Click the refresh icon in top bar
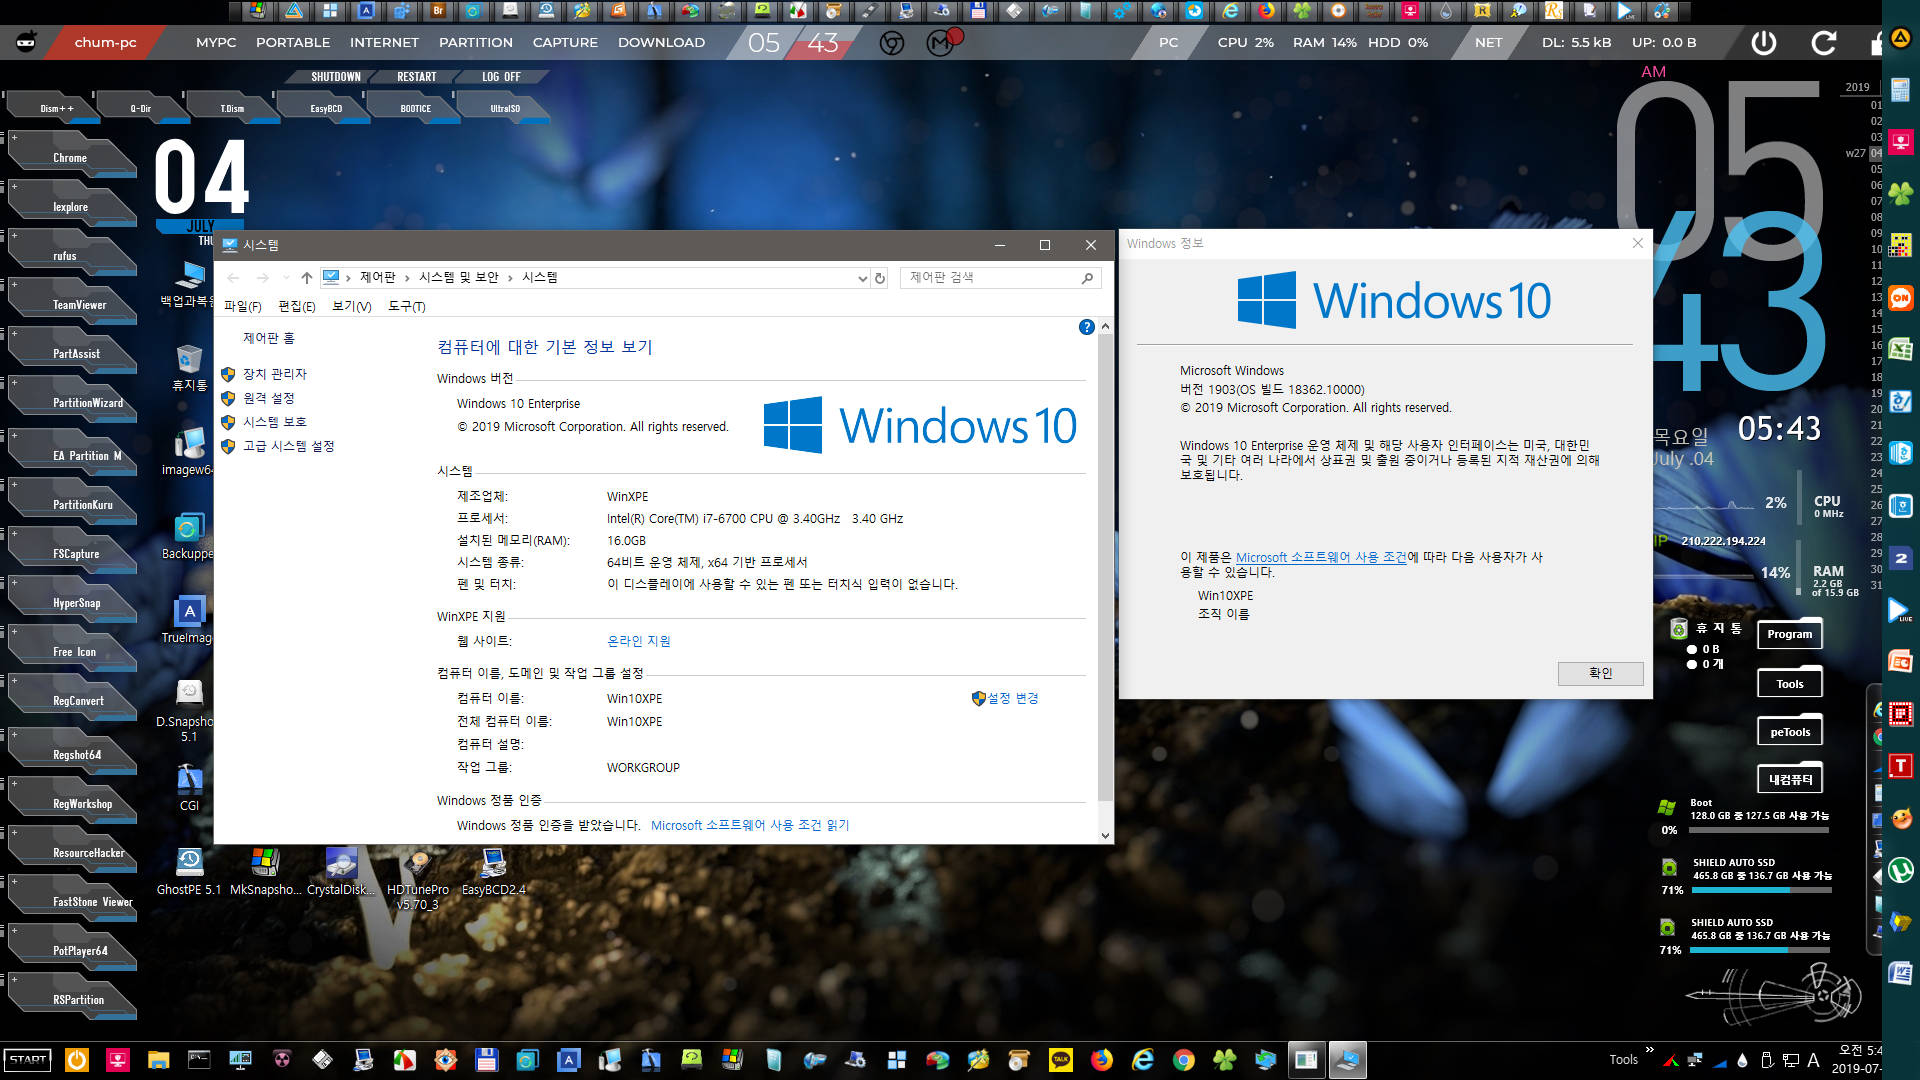This screenshot has height=1080, width=1920. (x=1823, y=43)
